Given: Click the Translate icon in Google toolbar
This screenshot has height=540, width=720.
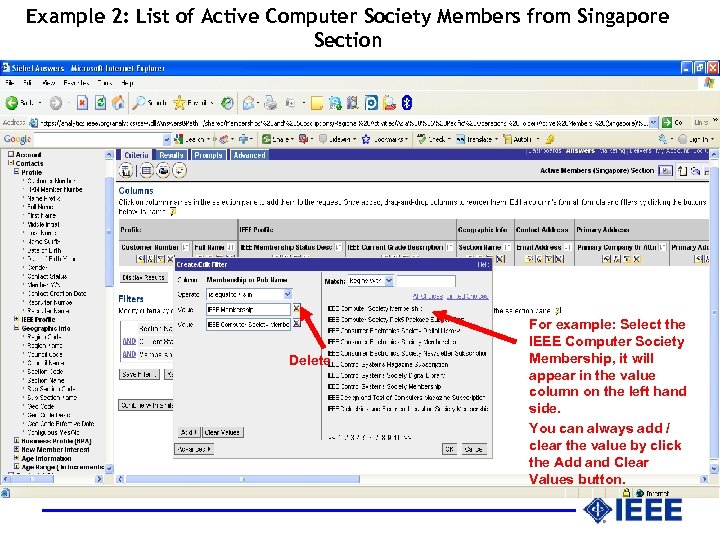Looking at the screenshot, I should pyautogui.click(x=461, y=139).
